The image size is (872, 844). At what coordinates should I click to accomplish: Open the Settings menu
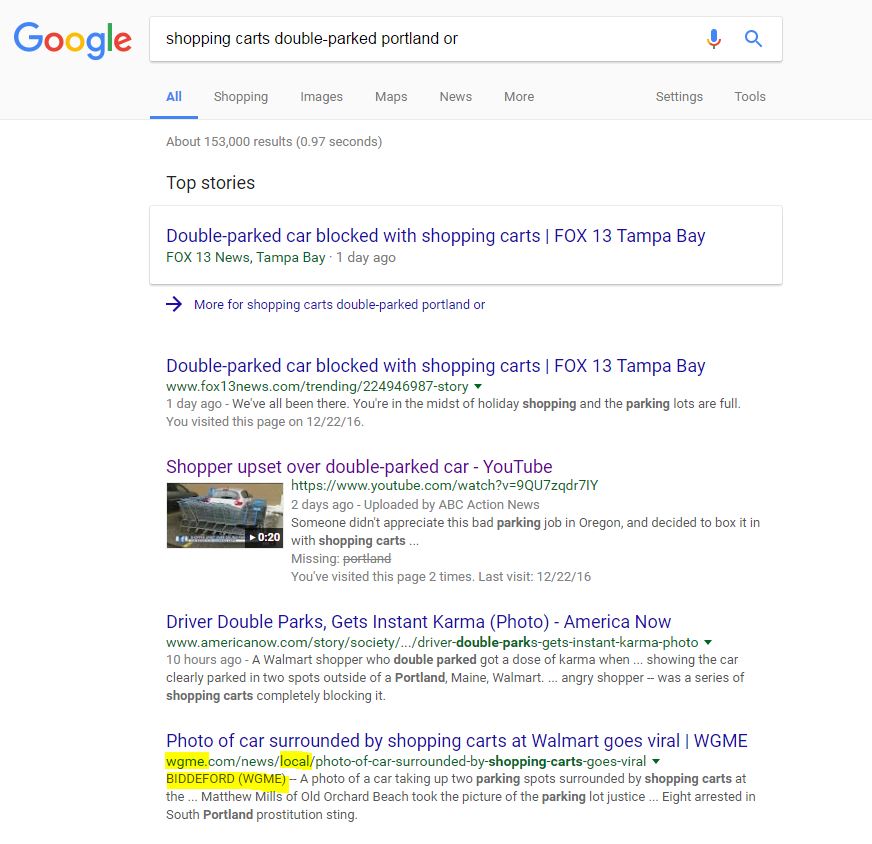pyautogui.click(x=679, y=97)
